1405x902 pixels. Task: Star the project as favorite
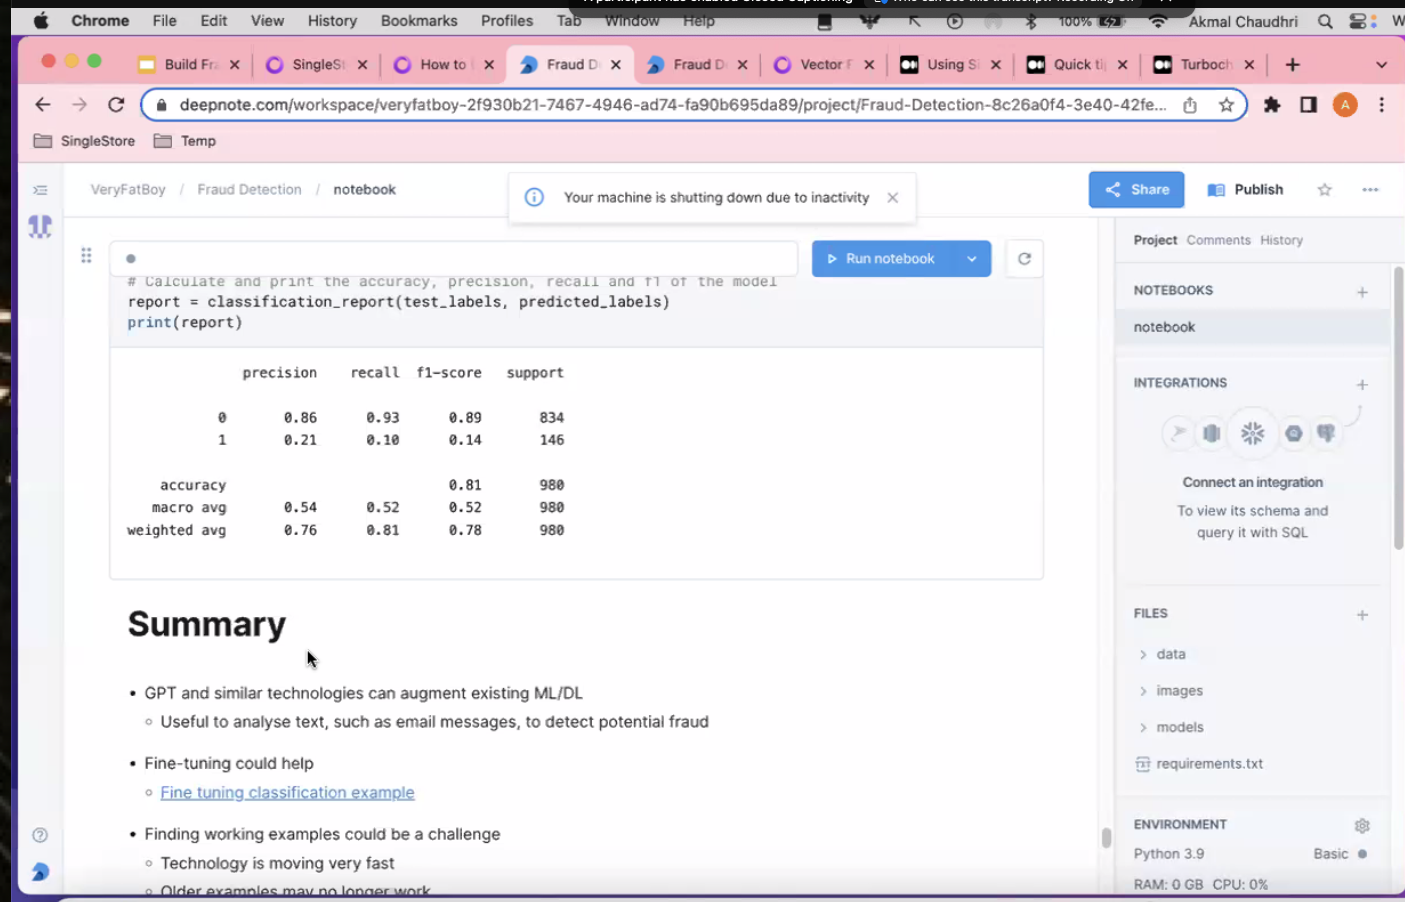click(1324, 190)
